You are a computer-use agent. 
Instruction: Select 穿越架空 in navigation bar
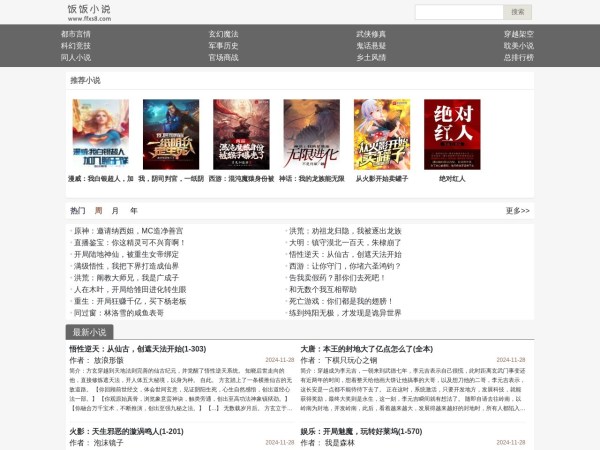518,33
